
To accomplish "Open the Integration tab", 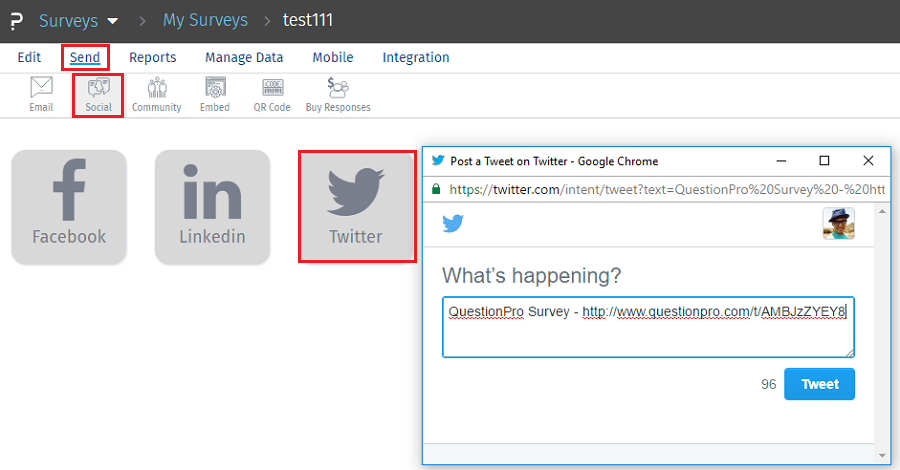I will coord(416,57).
